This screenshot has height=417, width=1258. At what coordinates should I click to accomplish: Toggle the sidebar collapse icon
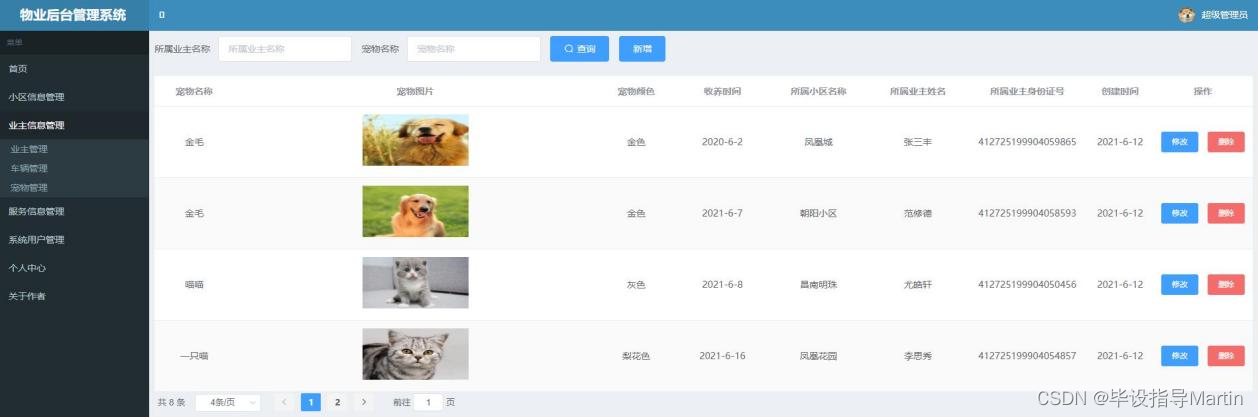click(x=162, y=15)
